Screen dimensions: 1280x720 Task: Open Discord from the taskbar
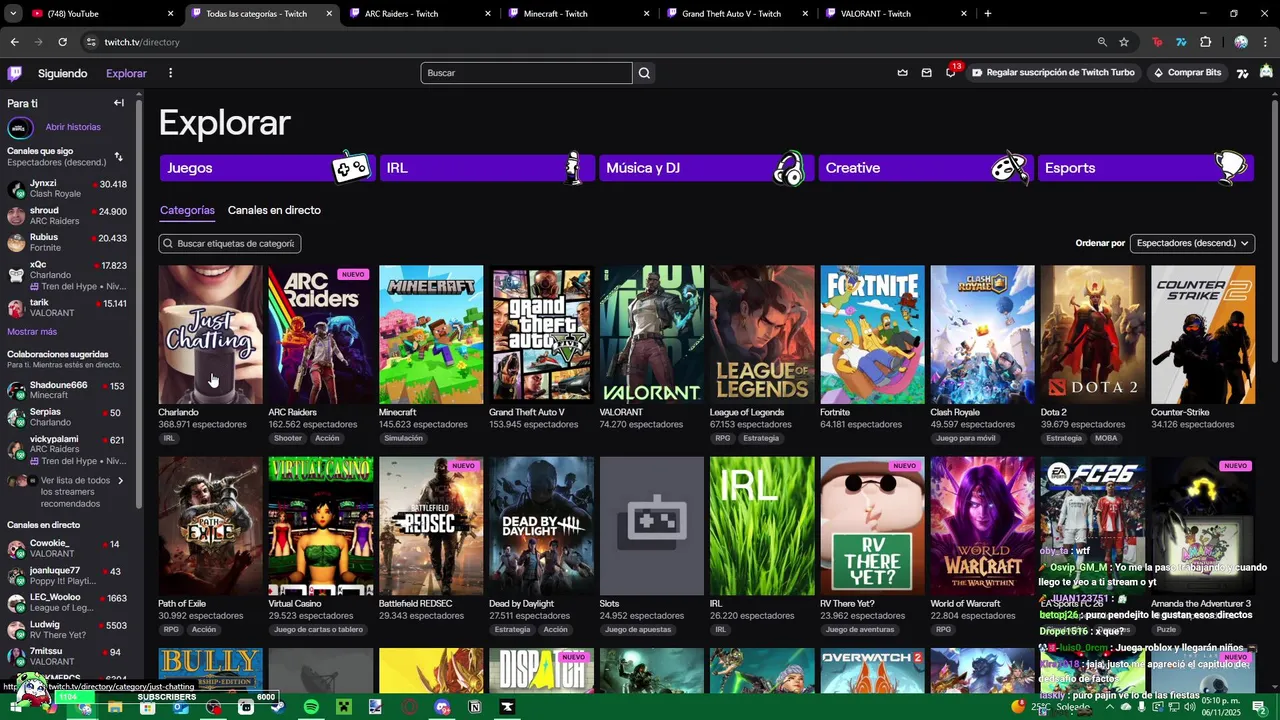tap(442, 707)
